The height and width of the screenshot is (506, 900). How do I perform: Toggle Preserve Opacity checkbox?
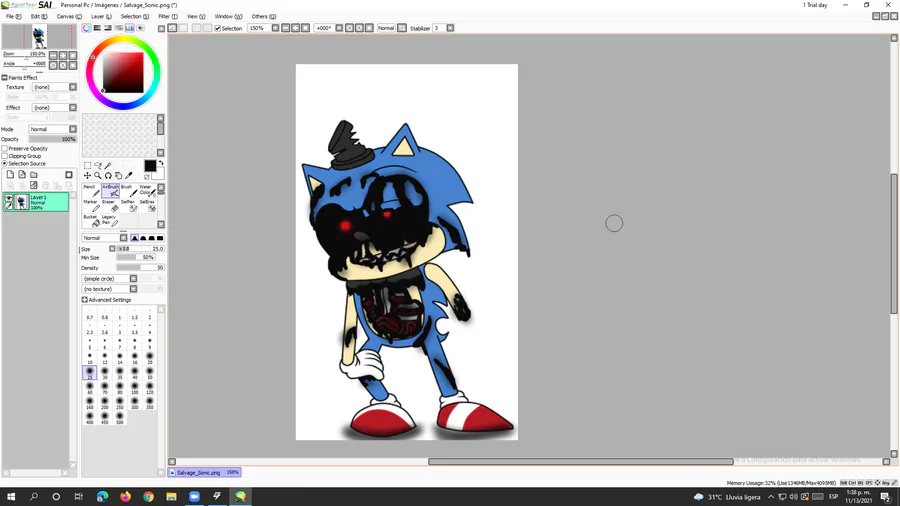[5, 149]
